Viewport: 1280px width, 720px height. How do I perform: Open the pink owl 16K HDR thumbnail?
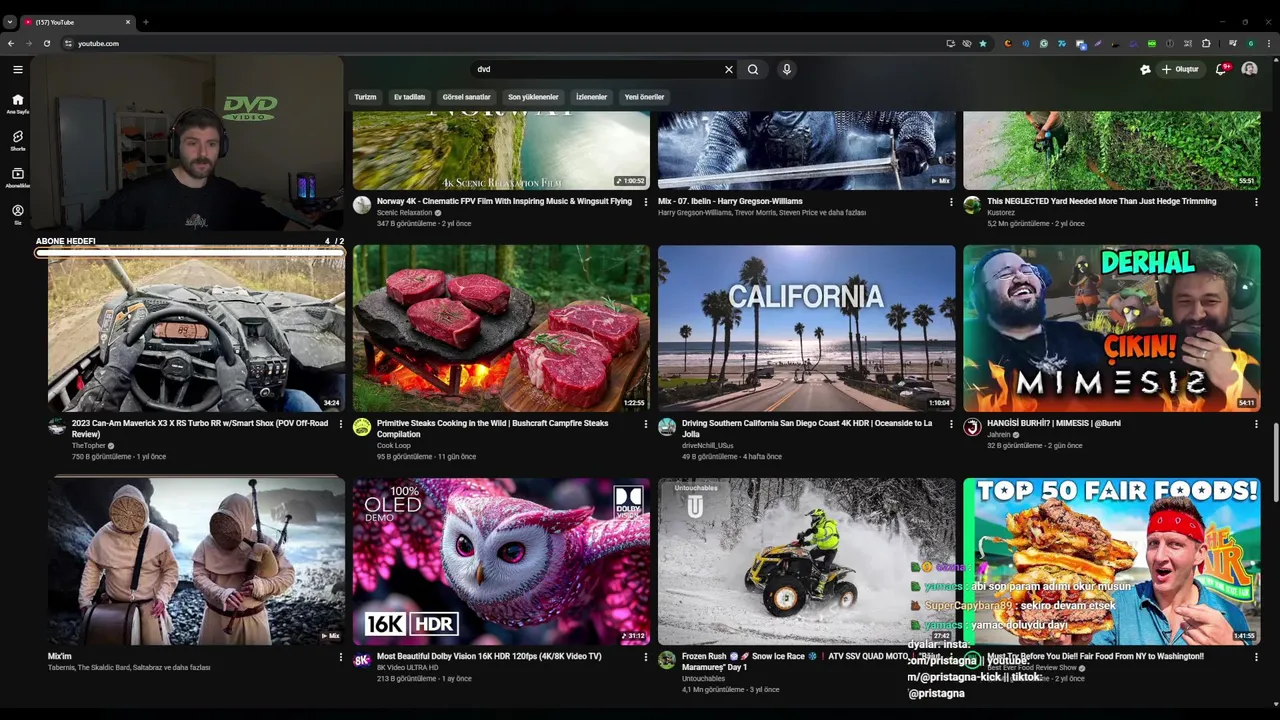coord(501,561)
